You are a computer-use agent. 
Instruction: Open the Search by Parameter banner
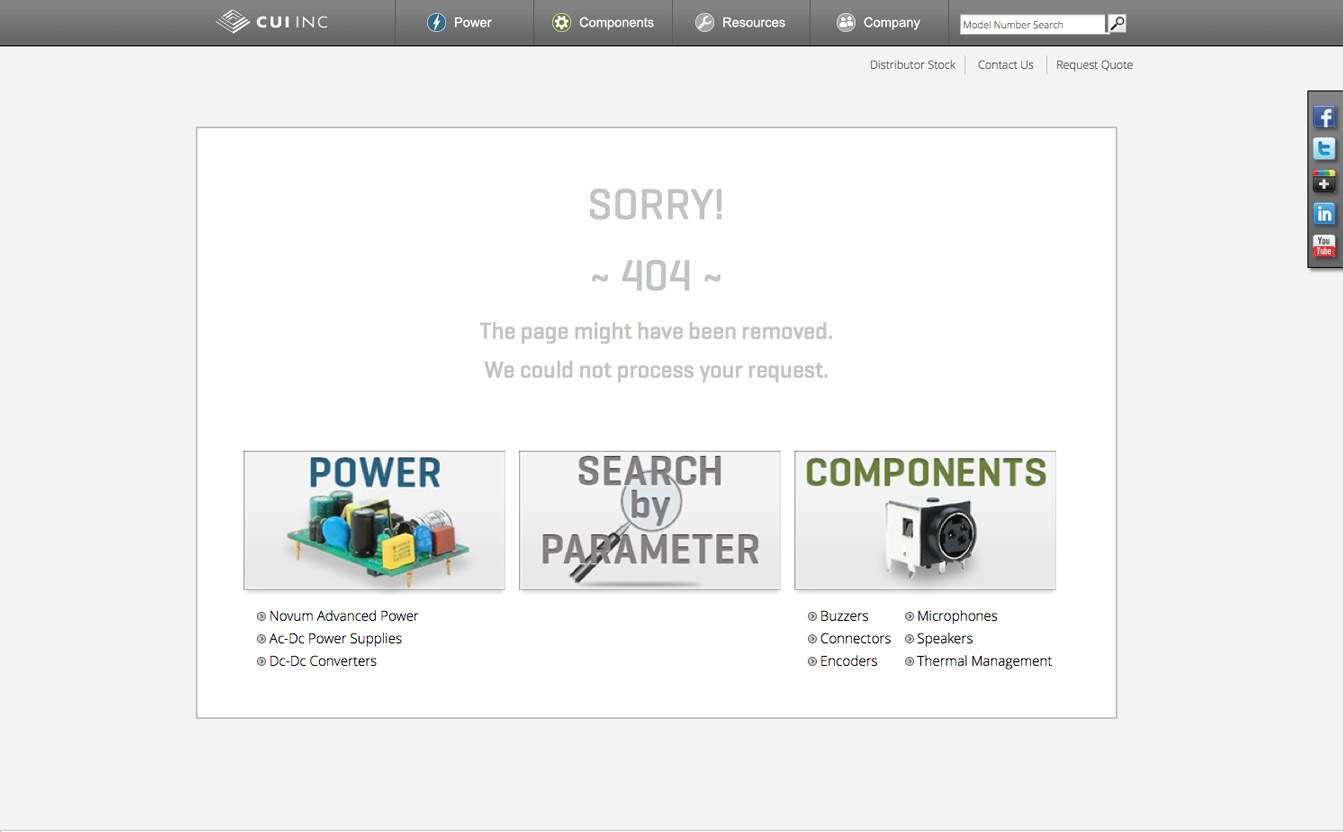(x=649, y=520)
